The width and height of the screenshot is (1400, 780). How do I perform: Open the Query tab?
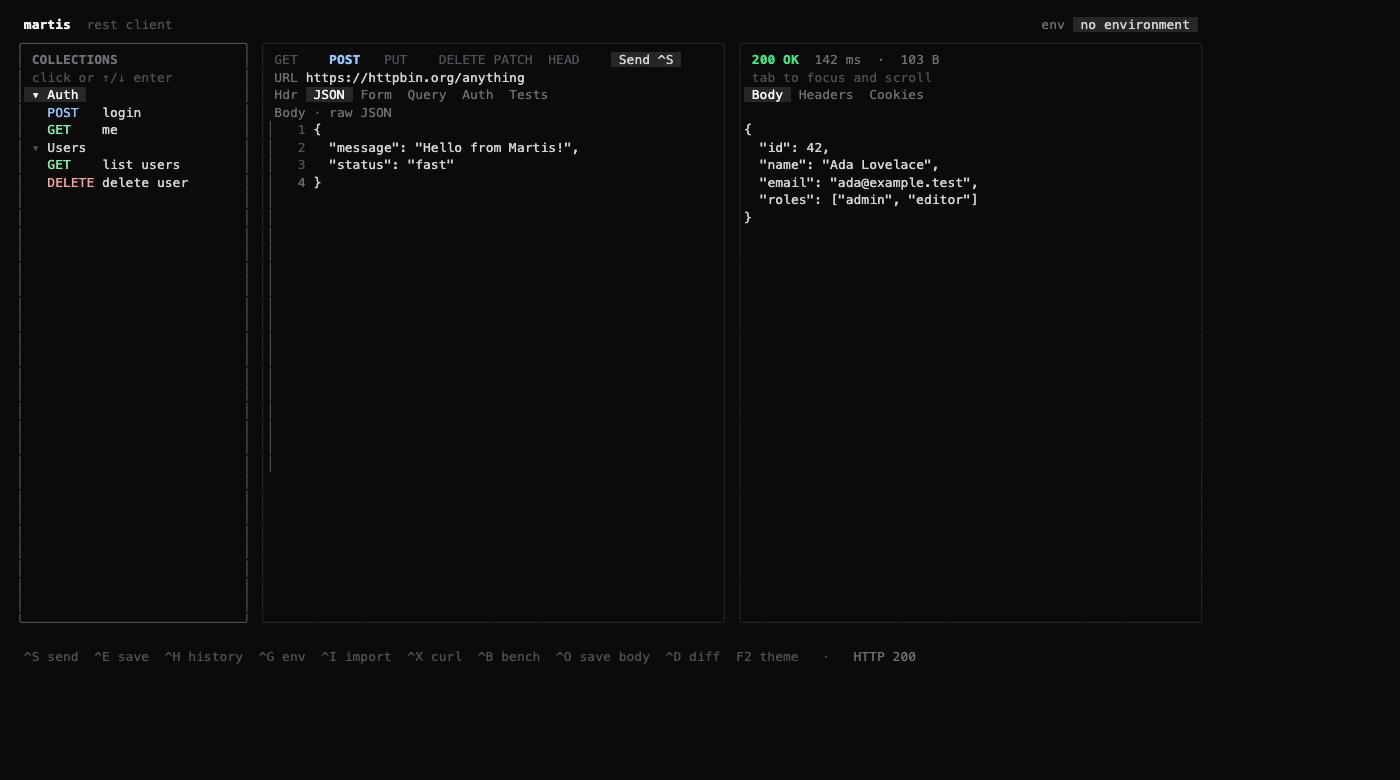[426, 95]
